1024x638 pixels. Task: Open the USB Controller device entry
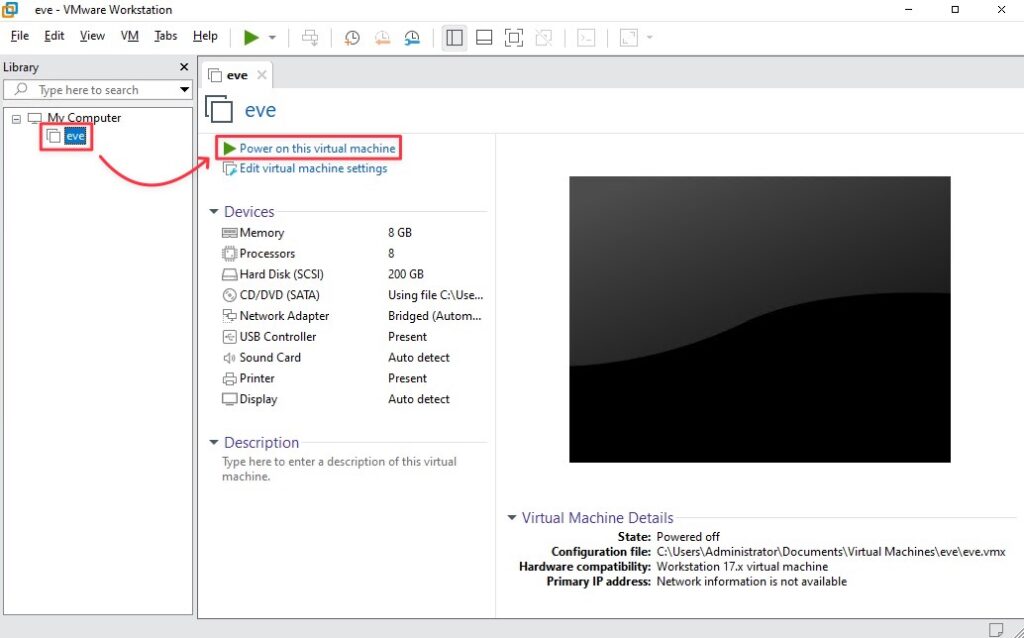[278, 337]
